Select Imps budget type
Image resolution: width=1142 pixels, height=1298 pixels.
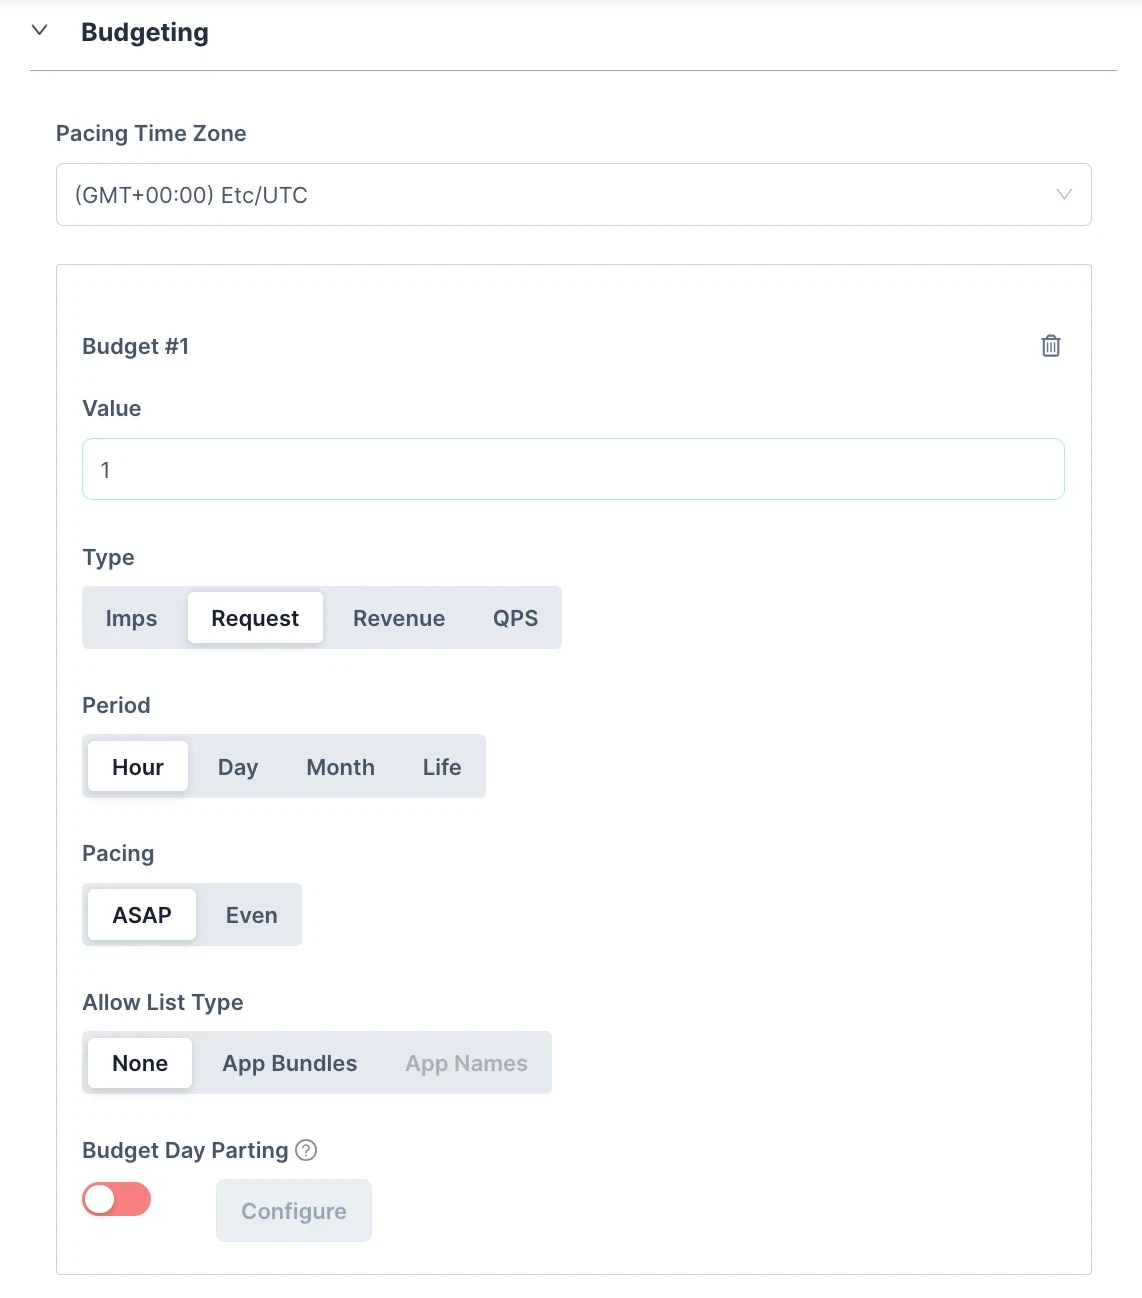click(132, 618)
